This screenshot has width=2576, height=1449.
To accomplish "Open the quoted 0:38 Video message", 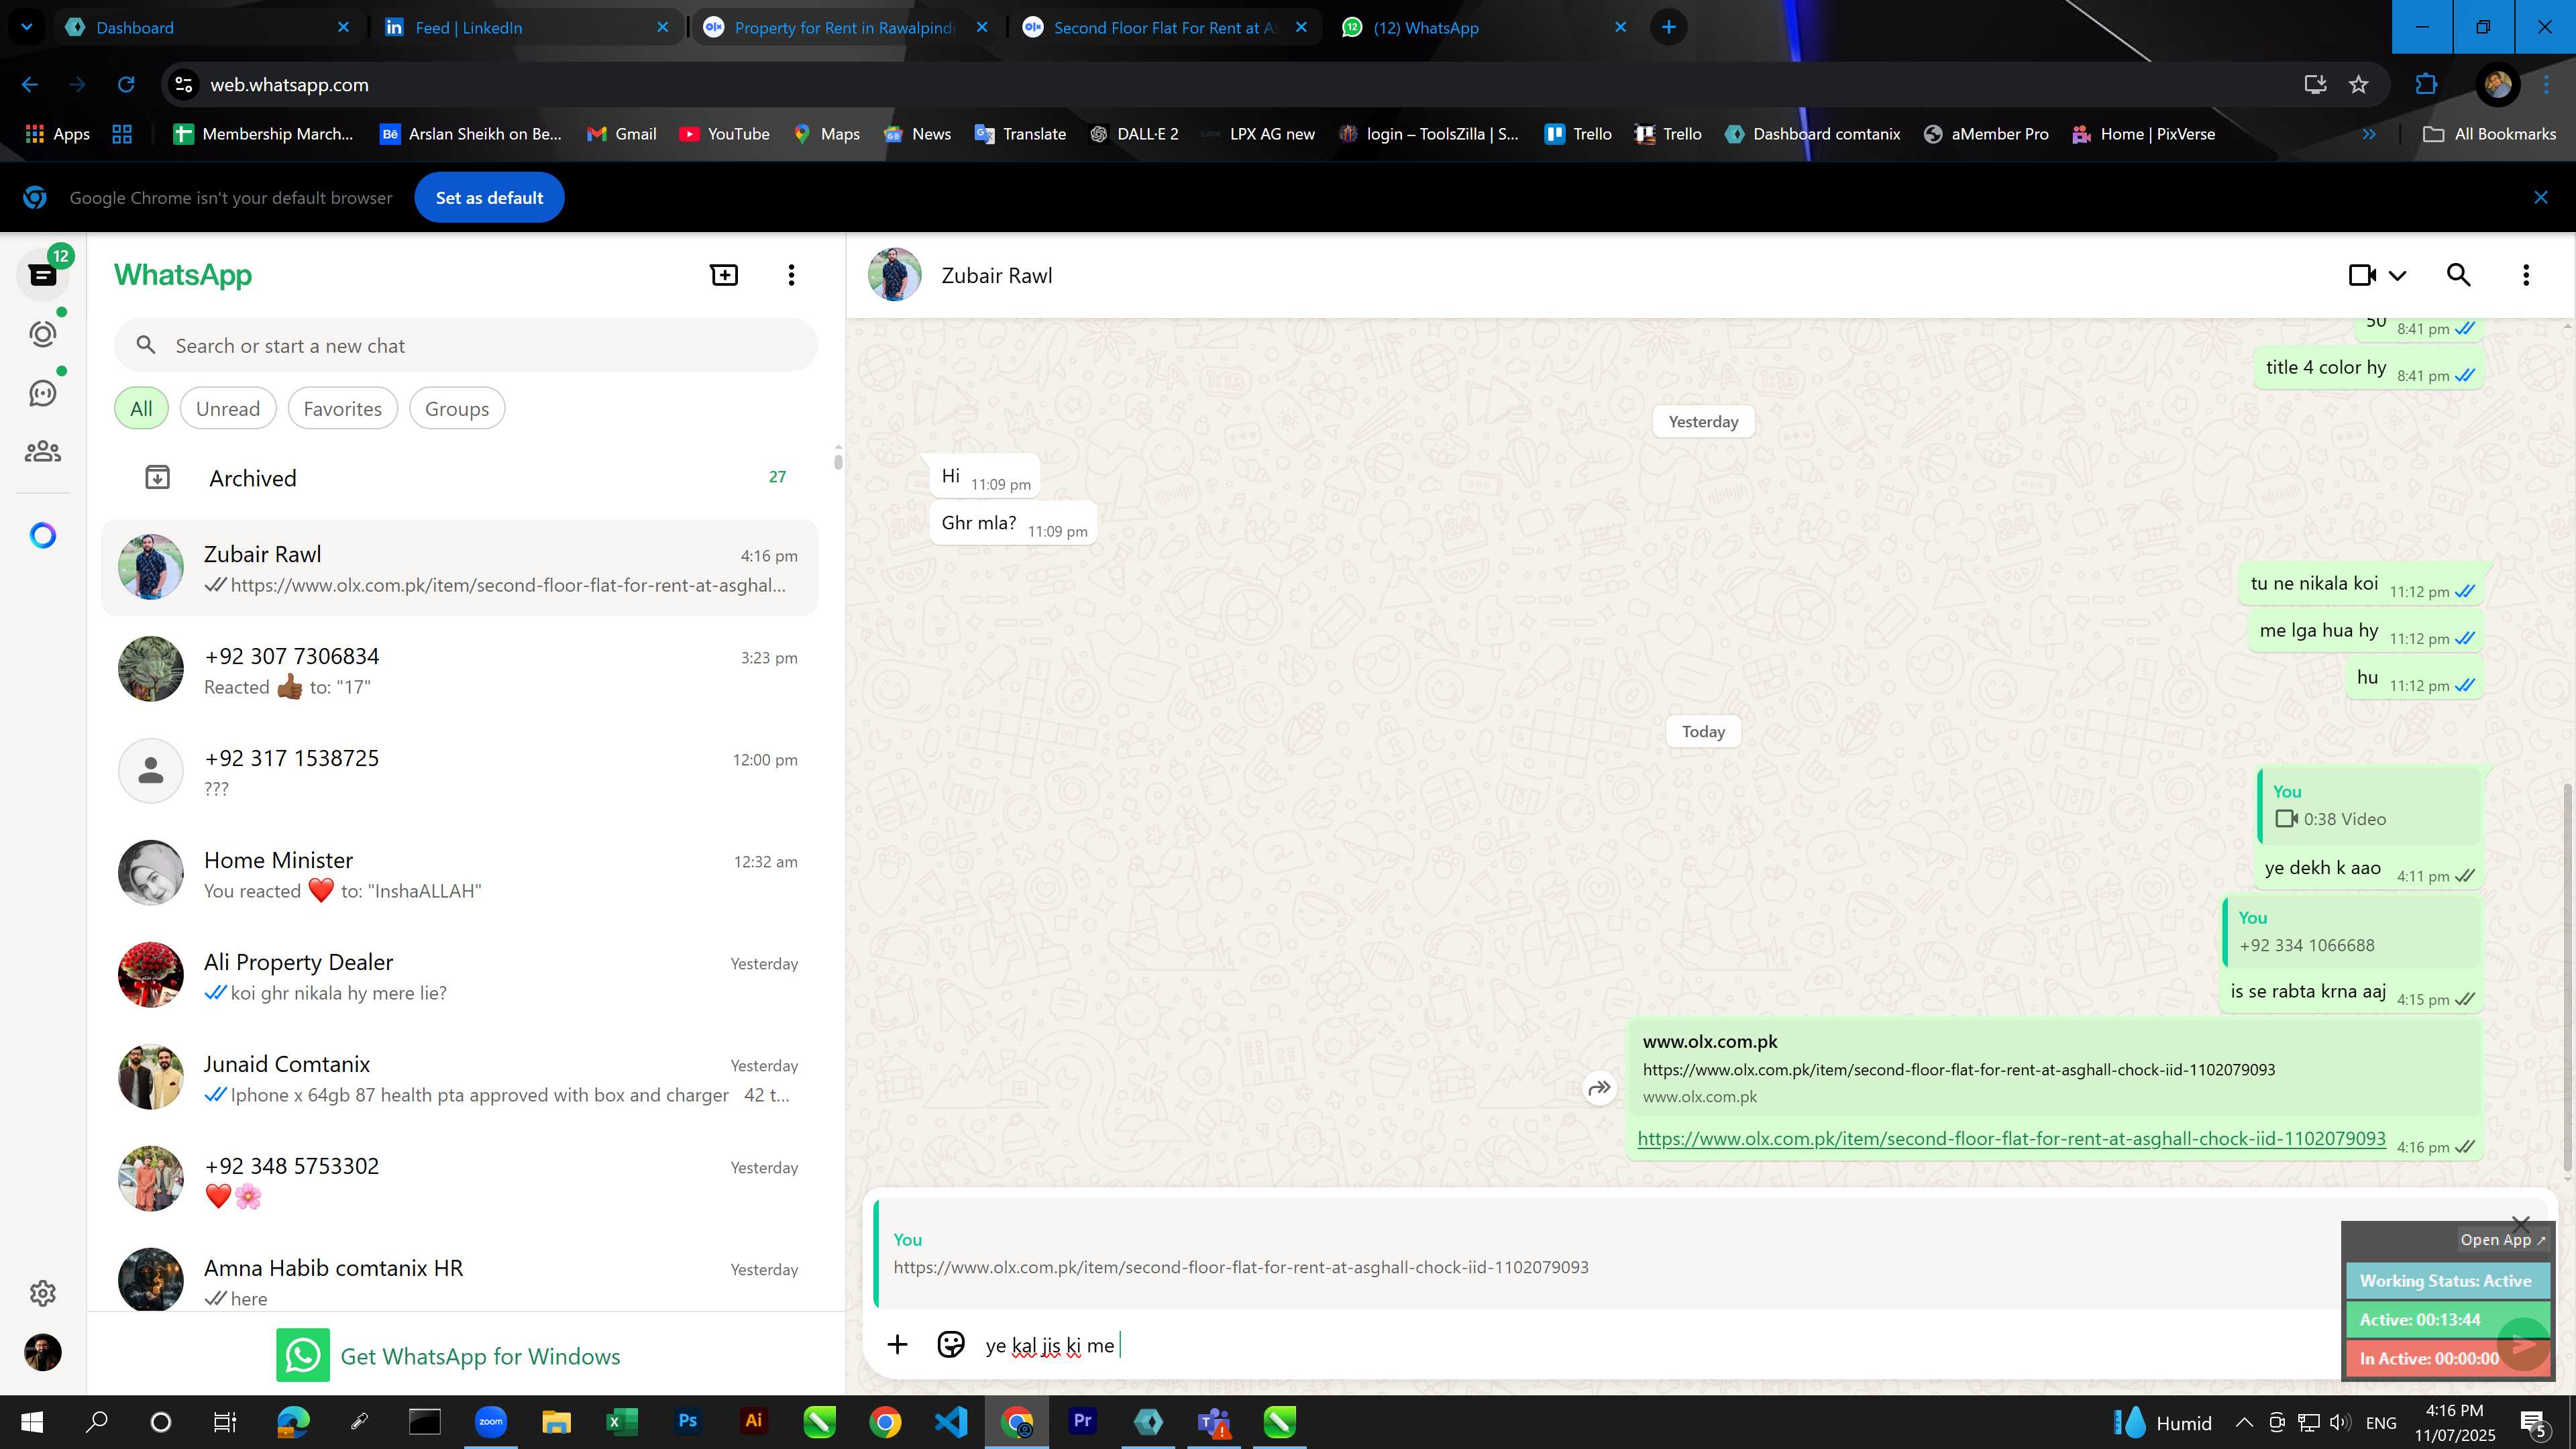I will click(2369, 806).
